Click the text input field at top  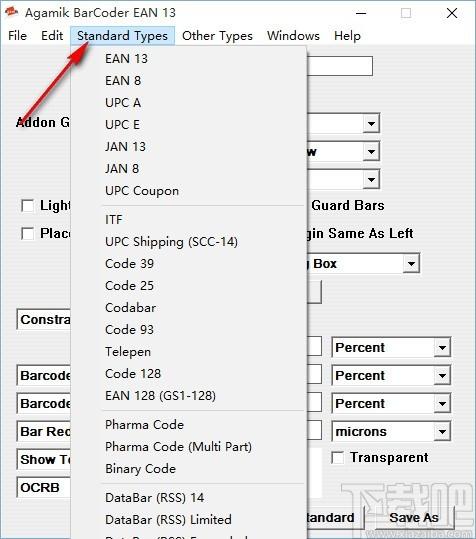coord(339,66)
